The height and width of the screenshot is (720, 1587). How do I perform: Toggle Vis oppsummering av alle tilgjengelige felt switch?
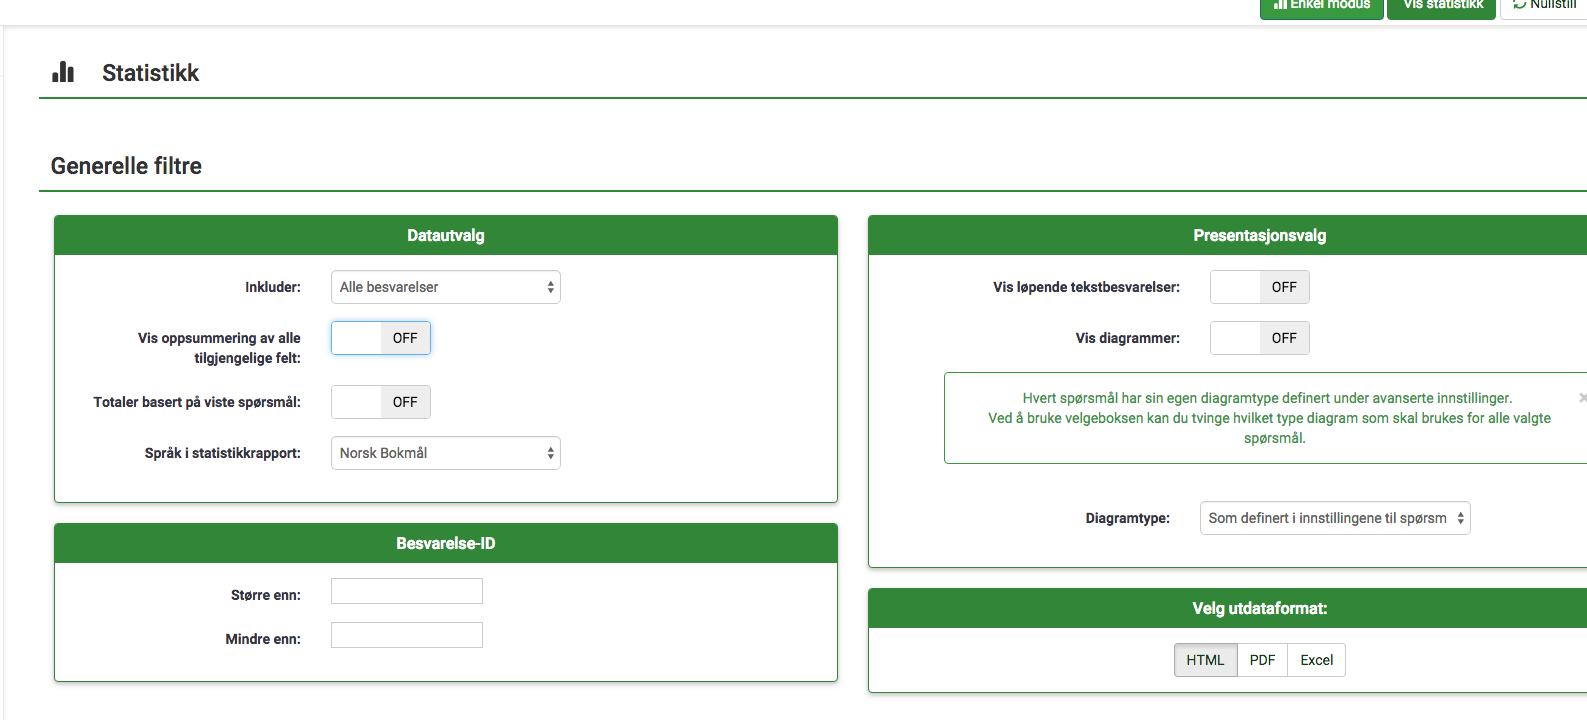381,338
